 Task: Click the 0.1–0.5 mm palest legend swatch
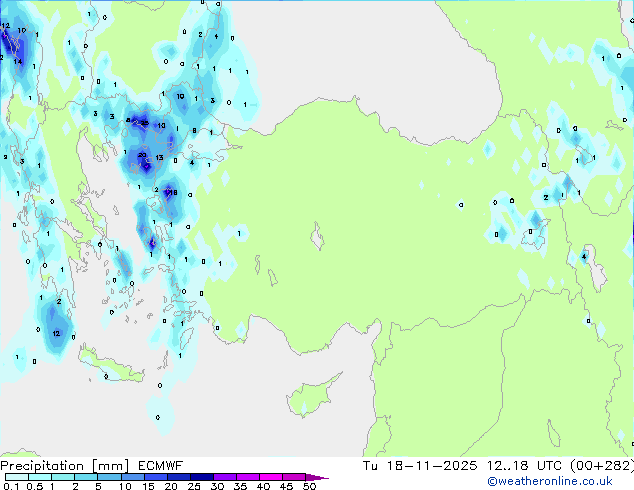[x=17, y=477]
